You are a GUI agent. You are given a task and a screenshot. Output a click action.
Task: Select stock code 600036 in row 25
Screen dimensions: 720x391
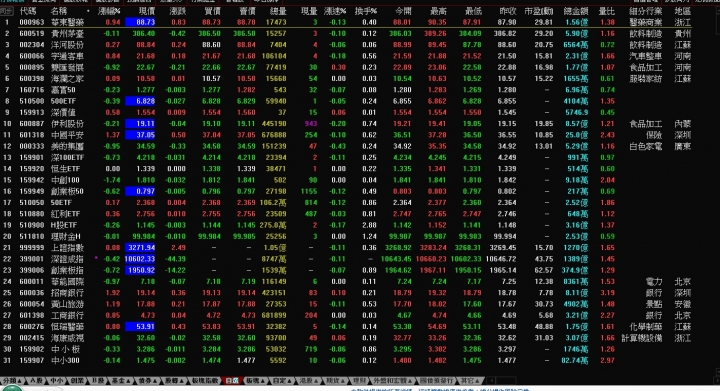point(32,293)
